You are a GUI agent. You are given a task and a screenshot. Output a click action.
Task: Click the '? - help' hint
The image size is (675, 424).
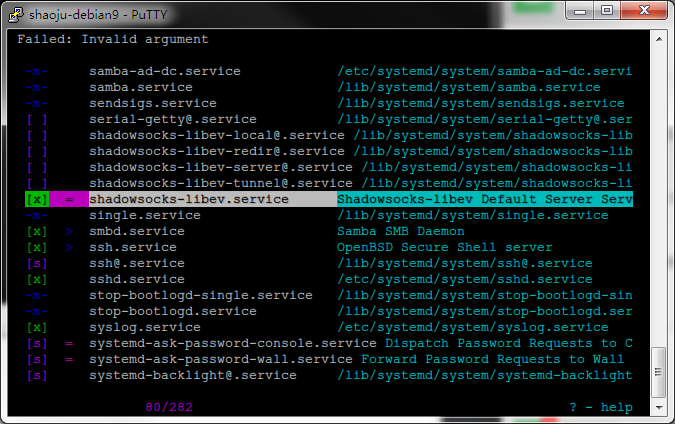601,407
